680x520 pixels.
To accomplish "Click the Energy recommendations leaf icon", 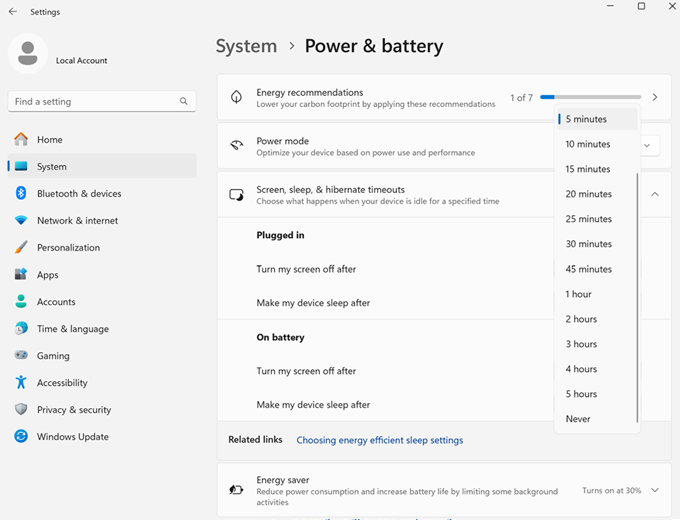I will pyautogui.click(x=236, y=97).
